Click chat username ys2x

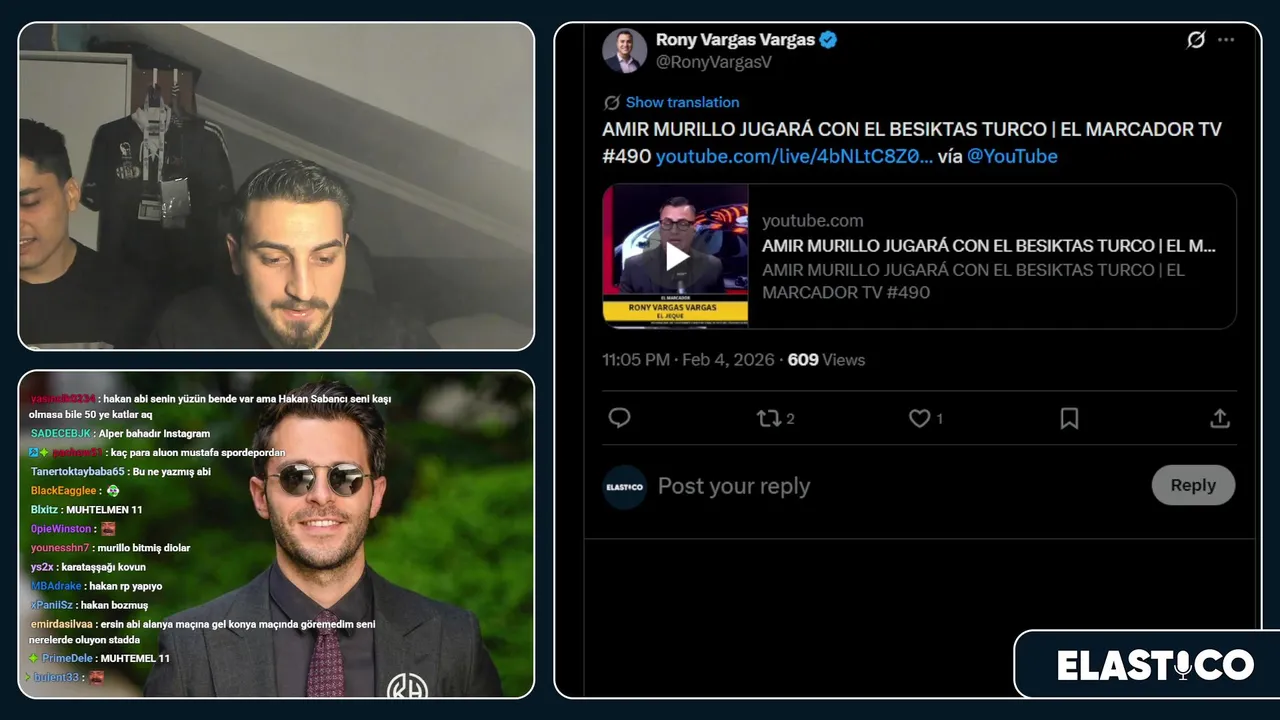tap(42, 567)
